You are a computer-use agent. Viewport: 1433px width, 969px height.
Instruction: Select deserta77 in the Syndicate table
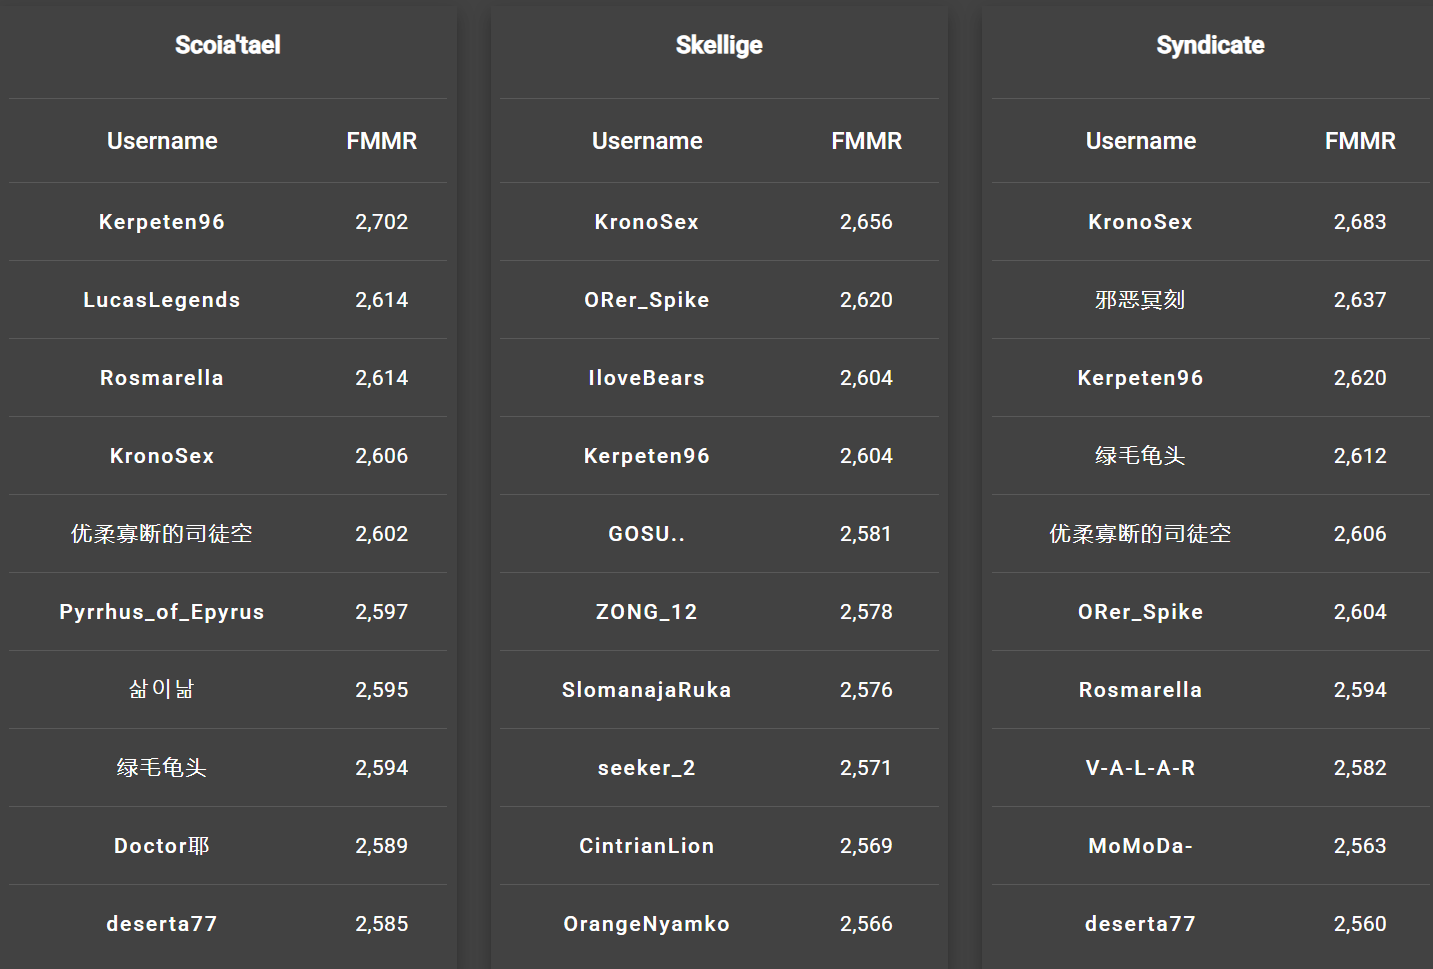tap(1140, 924)
